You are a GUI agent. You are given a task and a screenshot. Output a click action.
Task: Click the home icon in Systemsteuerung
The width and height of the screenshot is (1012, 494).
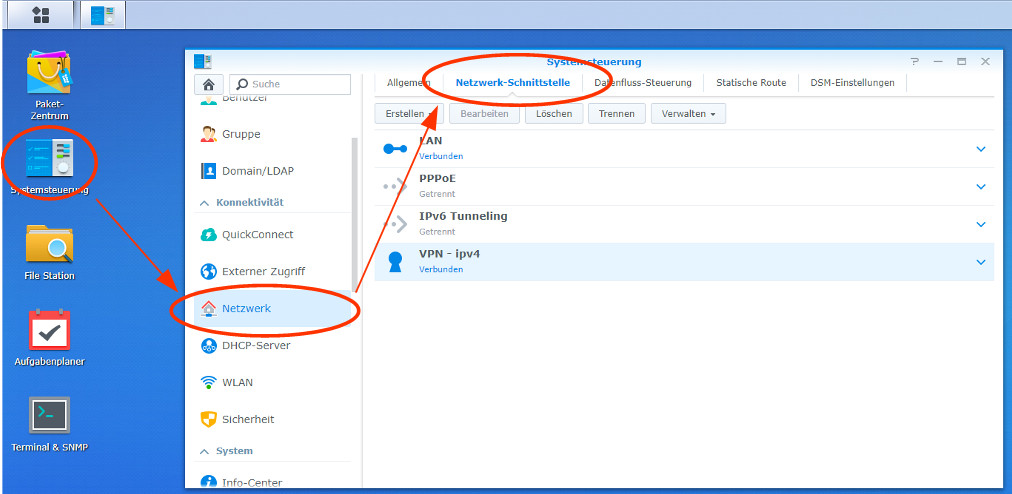coord(208,84)
